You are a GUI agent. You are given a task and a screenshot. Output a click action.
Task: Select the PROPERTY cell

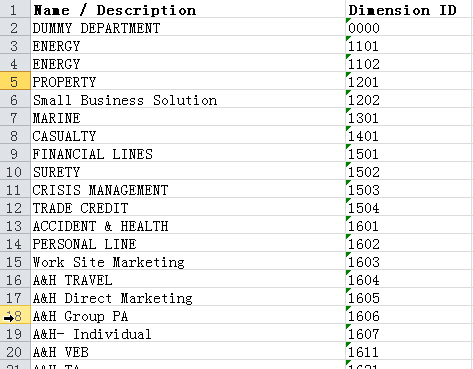[188, 82]
